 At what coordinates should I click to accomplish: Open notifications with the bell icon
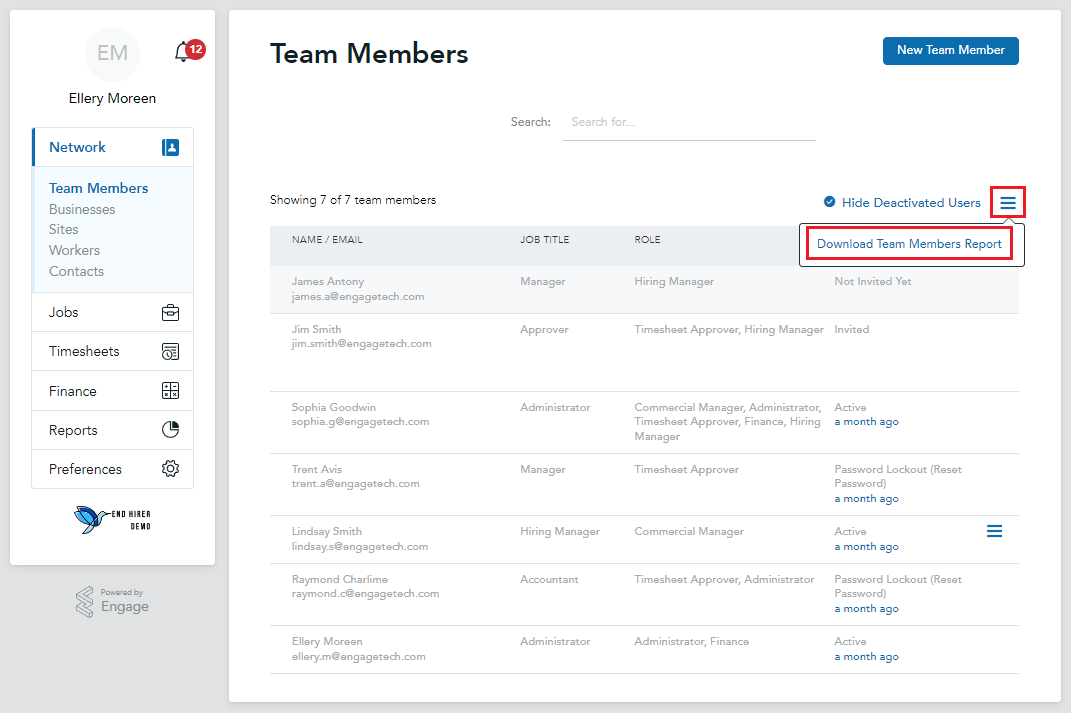coord(183,52)
